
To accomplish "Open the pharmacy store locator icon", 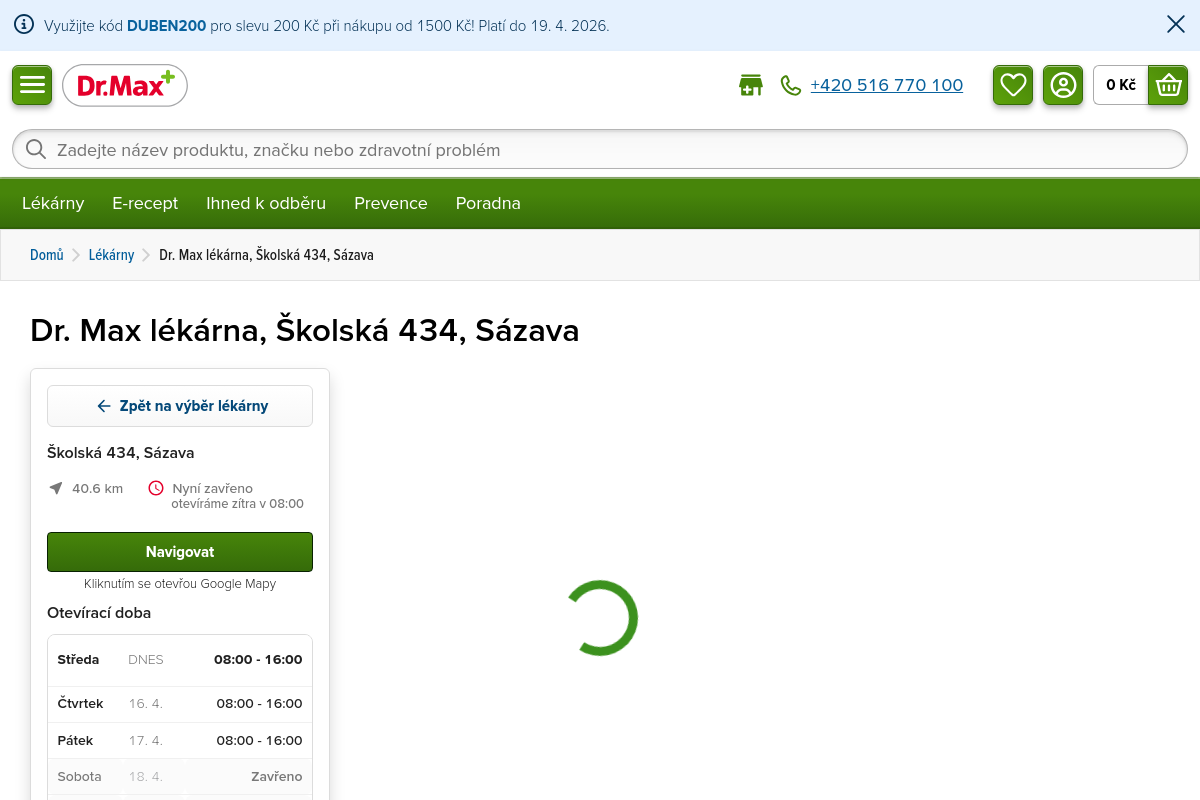I will [x=750, y=86].
